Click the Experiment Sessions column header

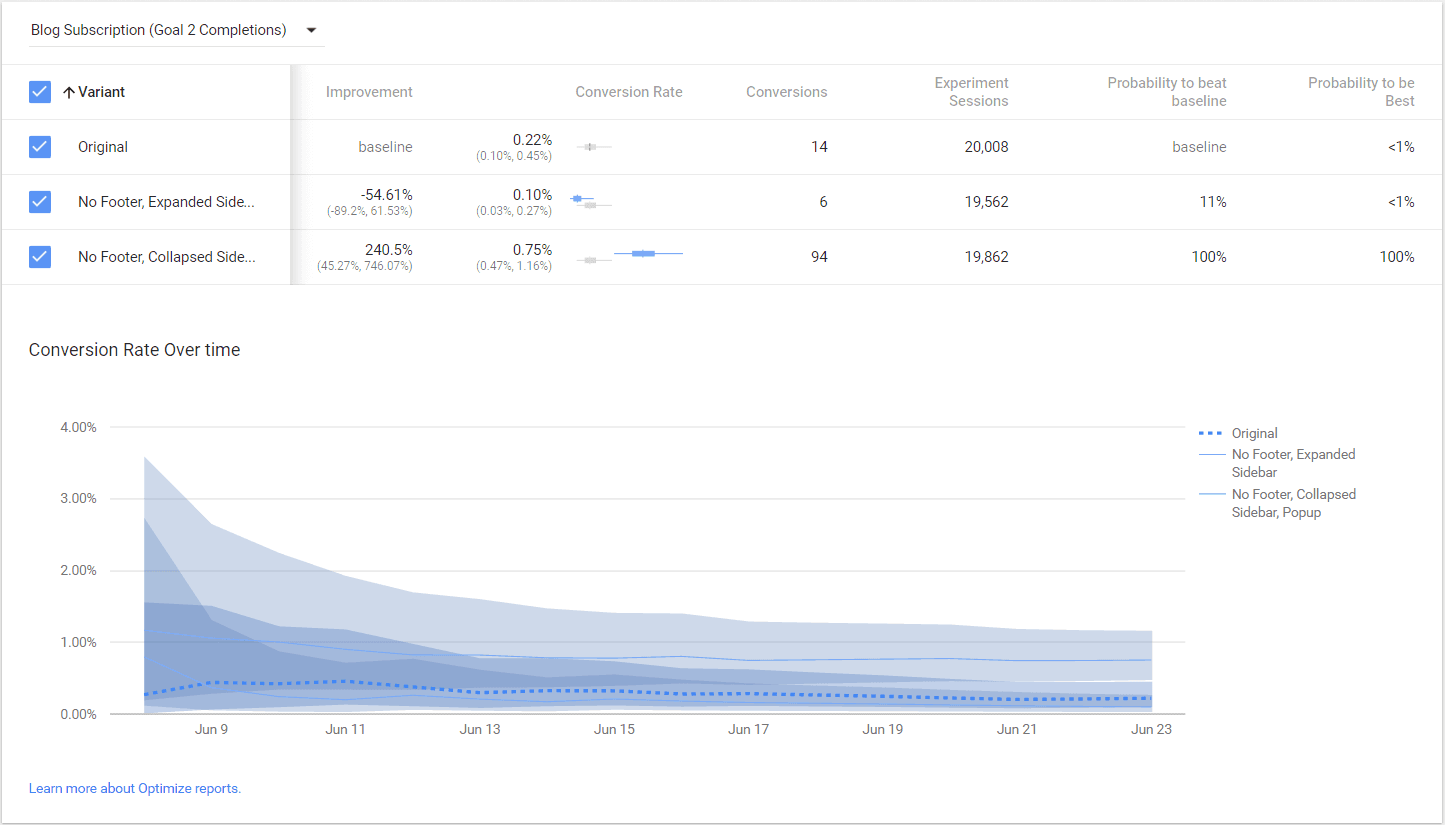pos(971,92)
